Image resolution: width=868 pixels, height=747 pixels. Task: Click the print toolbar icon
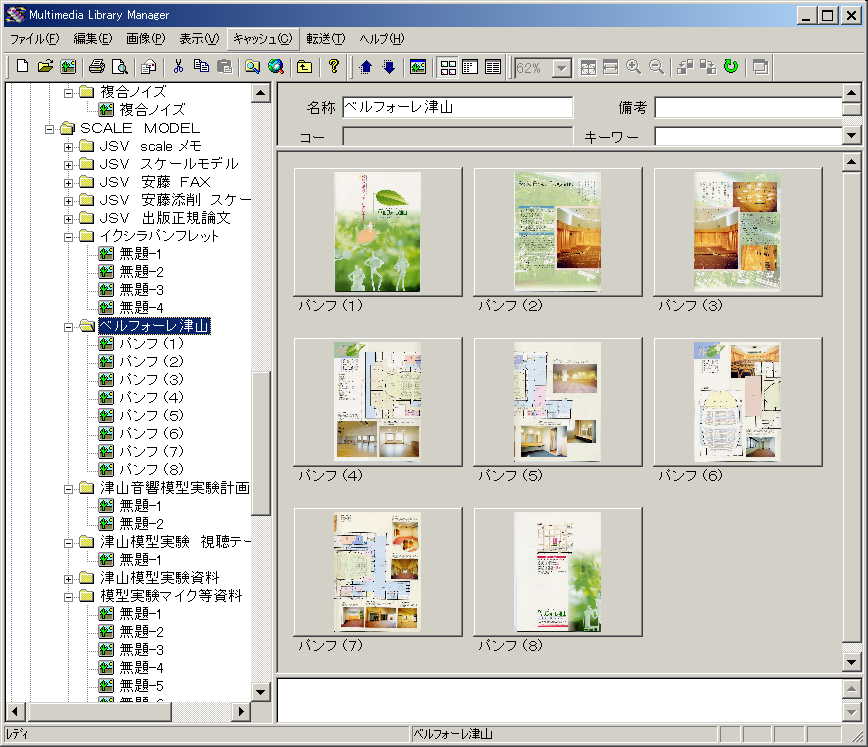[x=97, y=67]
